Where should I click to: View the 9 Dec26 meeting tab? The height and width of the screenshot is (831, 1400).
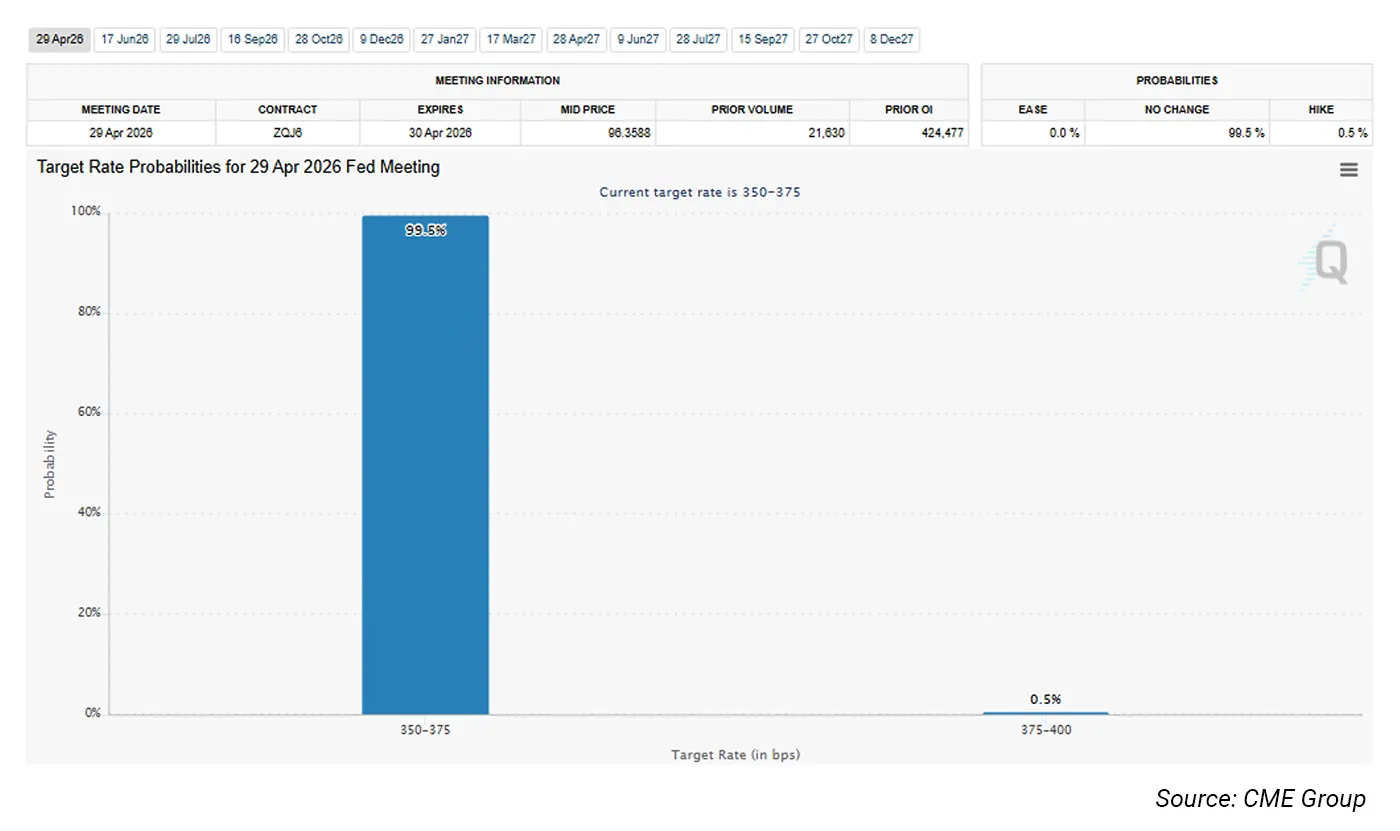tap(381, 40)
